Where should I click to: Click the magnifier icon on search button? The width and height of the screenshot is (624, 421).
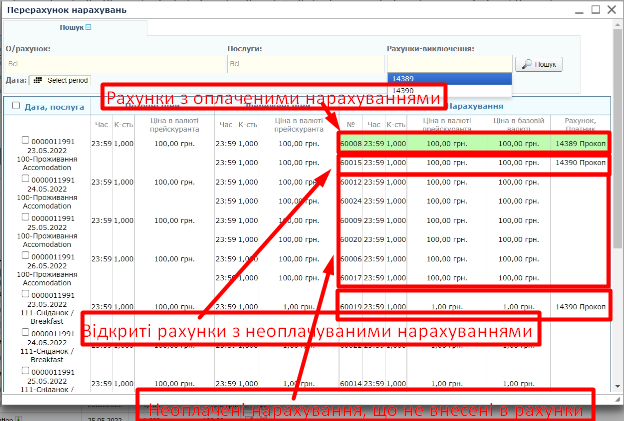[526, 64]
